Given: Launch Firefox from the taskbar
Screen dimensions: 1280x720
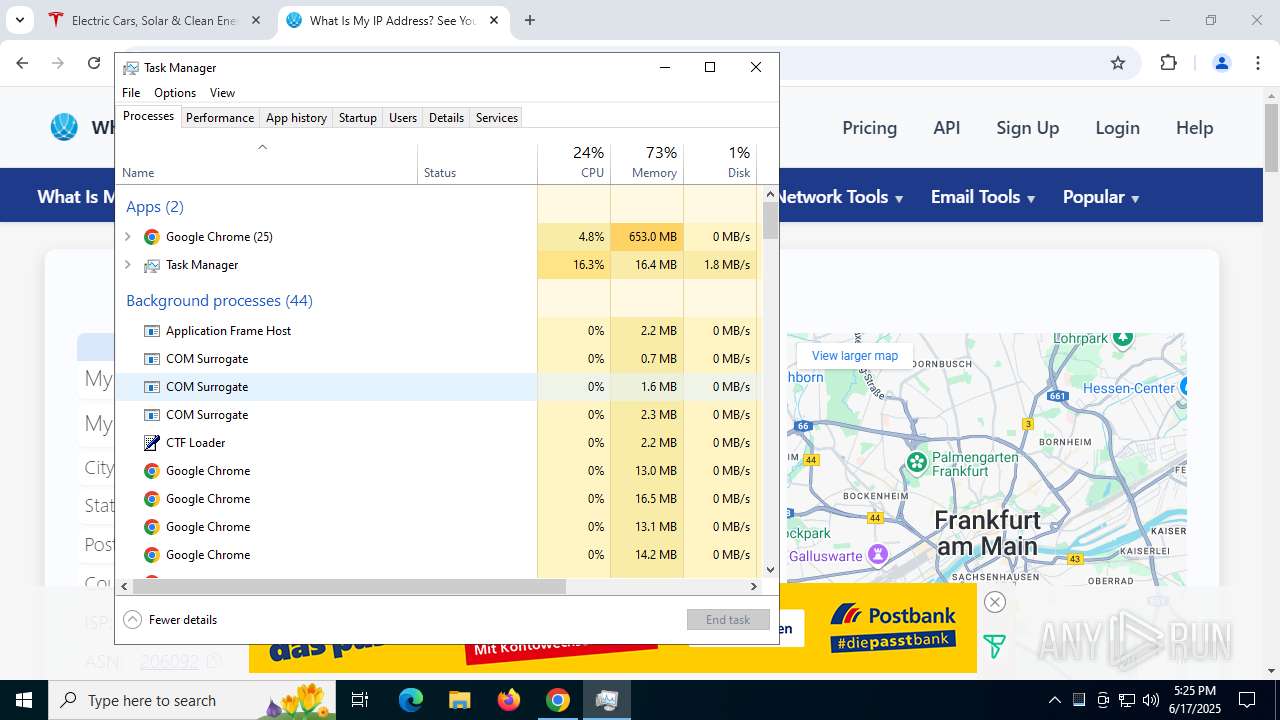Looking at the screenshot, I should tap(509, 700).
